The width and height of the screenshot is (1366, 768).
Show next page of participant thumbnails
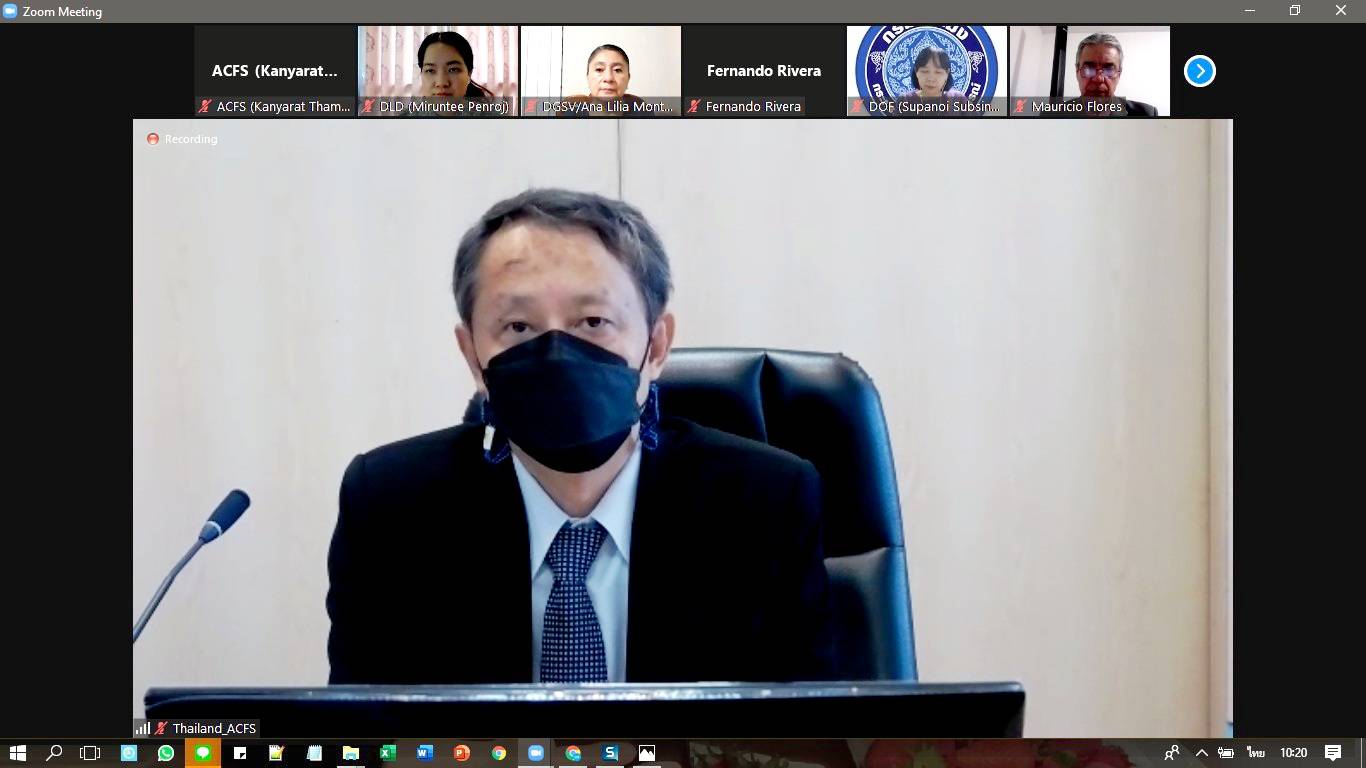coord(1199,71)
